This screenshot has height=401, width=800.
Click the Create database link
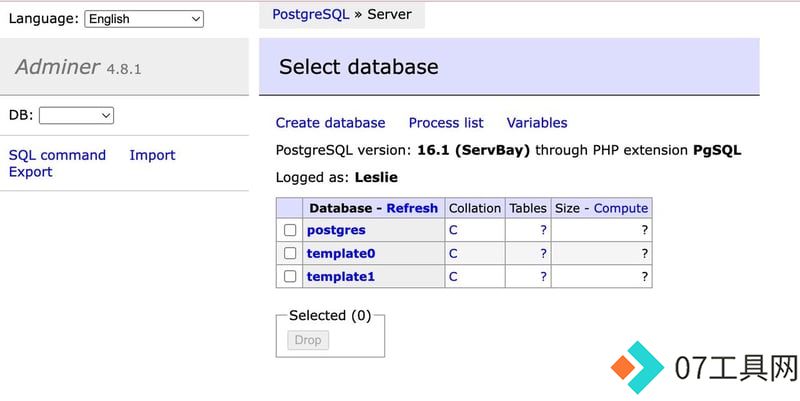pos(330,123)
